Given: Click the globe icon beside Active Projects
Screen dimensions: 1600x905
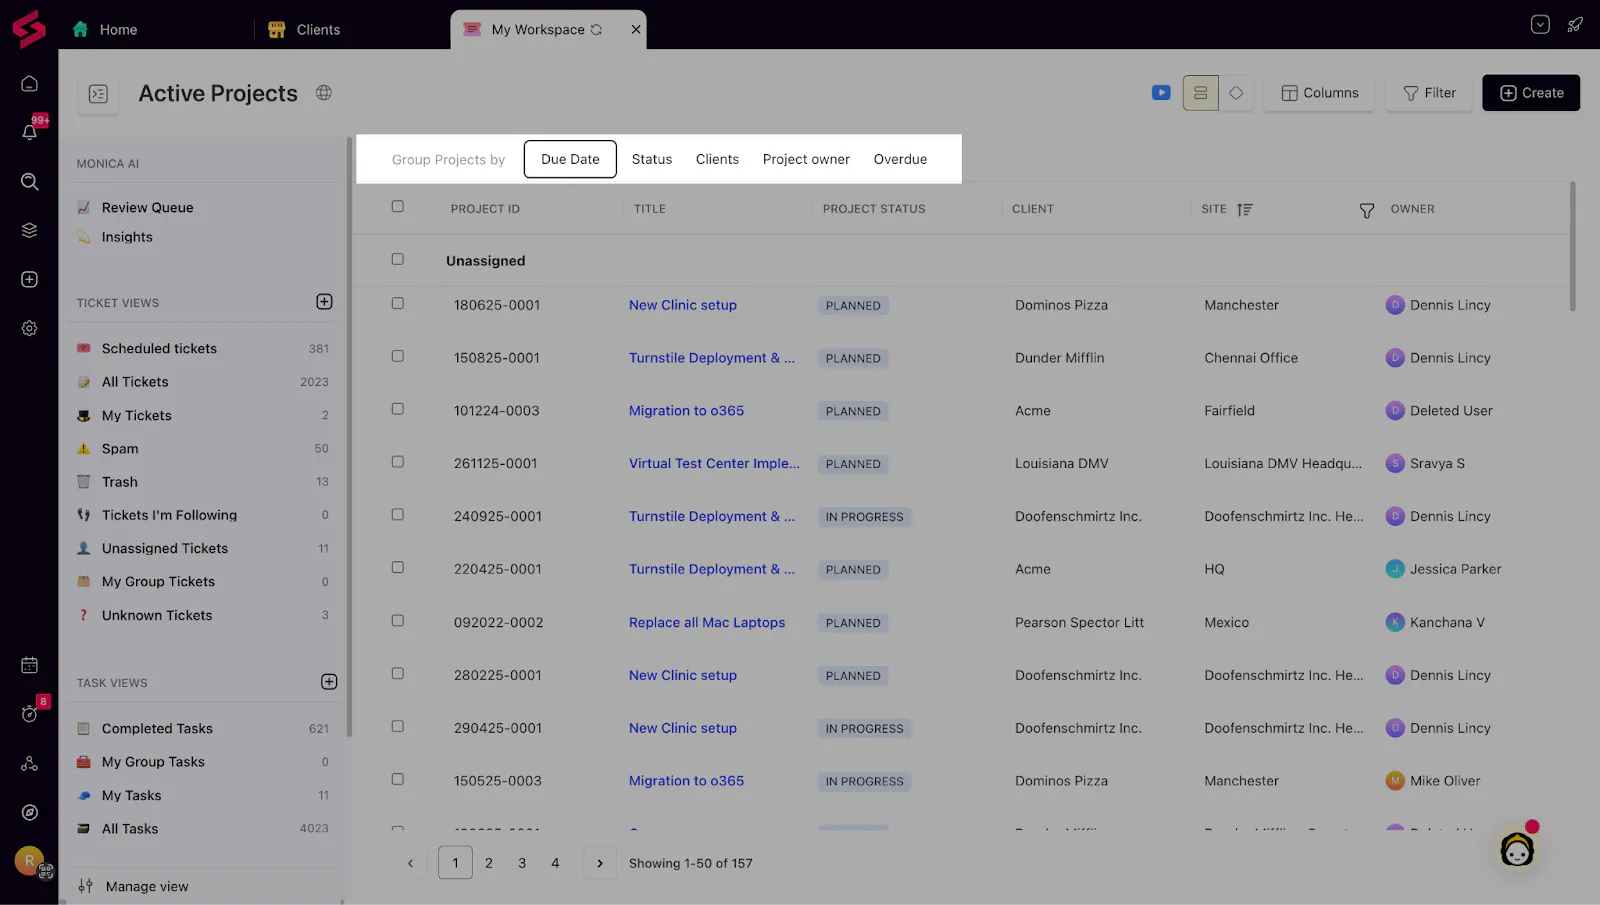Looking at the screenshot, I should (x=324, y=92).
